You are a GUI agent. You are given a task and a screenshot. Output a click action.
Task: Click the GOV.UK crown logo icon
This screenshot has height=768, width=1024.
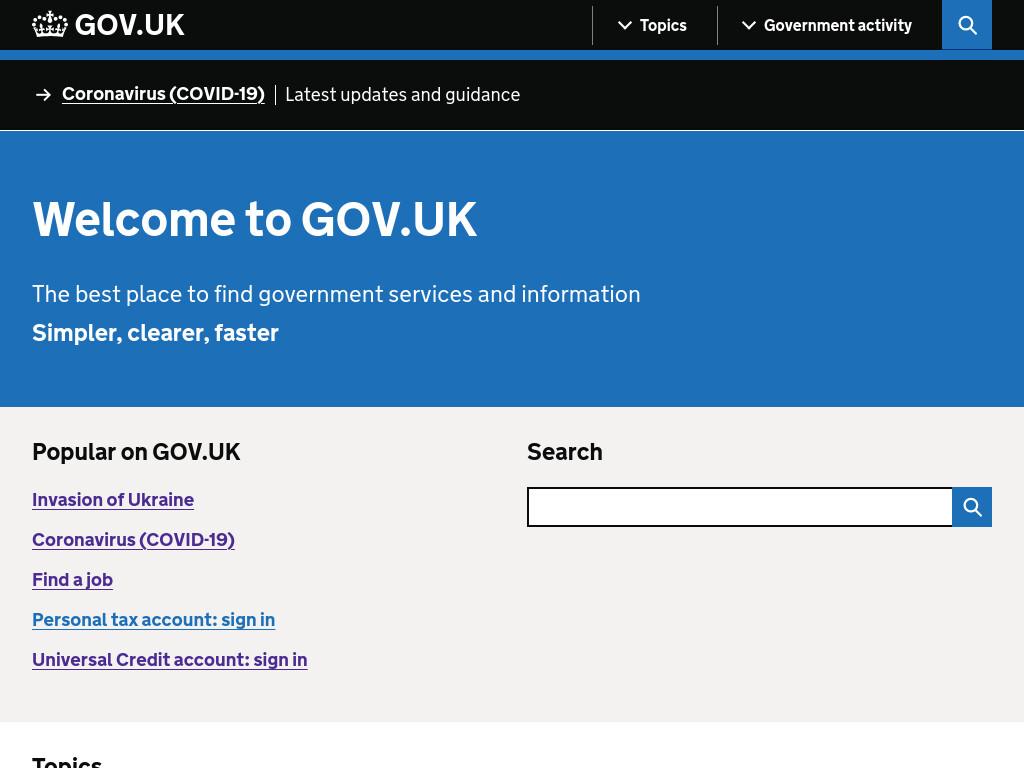(50, 25)
